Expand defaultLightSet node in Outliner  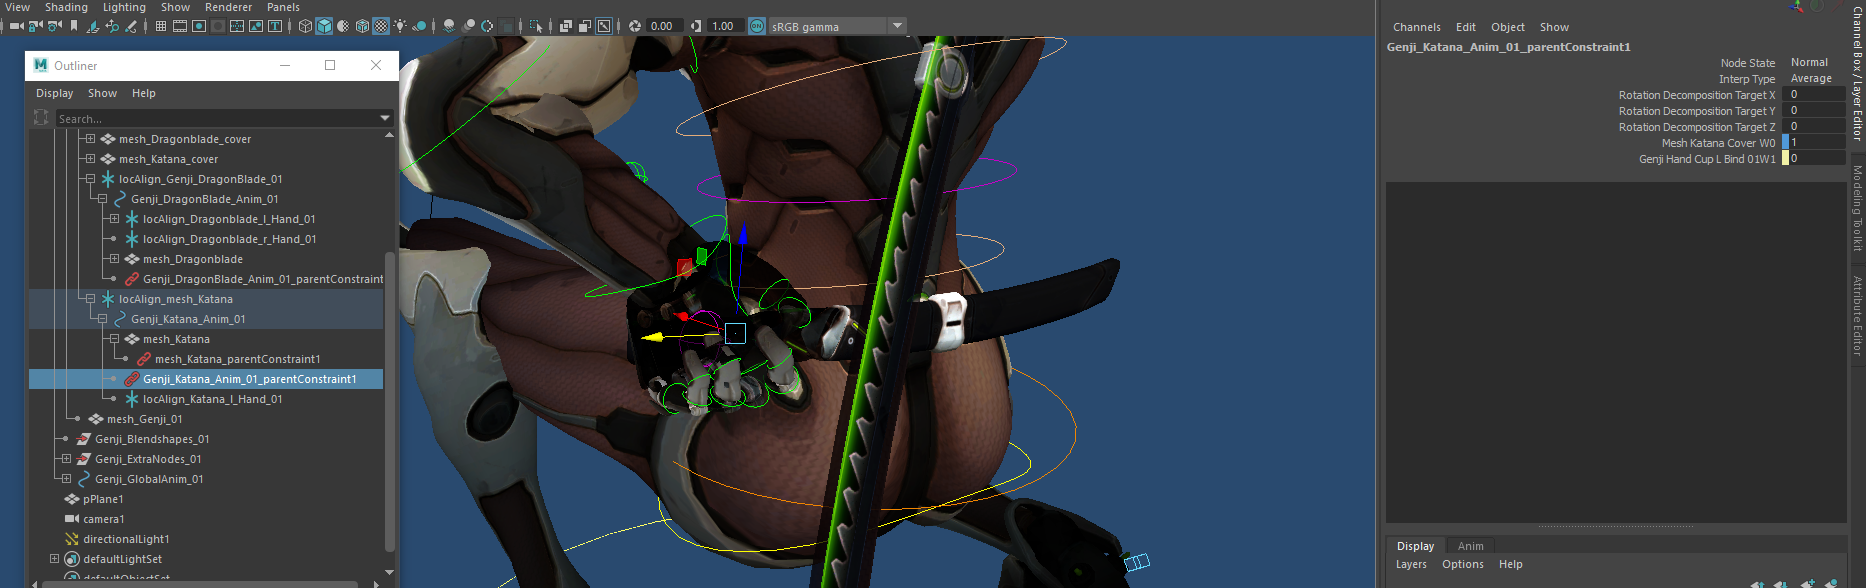point(54,559)
